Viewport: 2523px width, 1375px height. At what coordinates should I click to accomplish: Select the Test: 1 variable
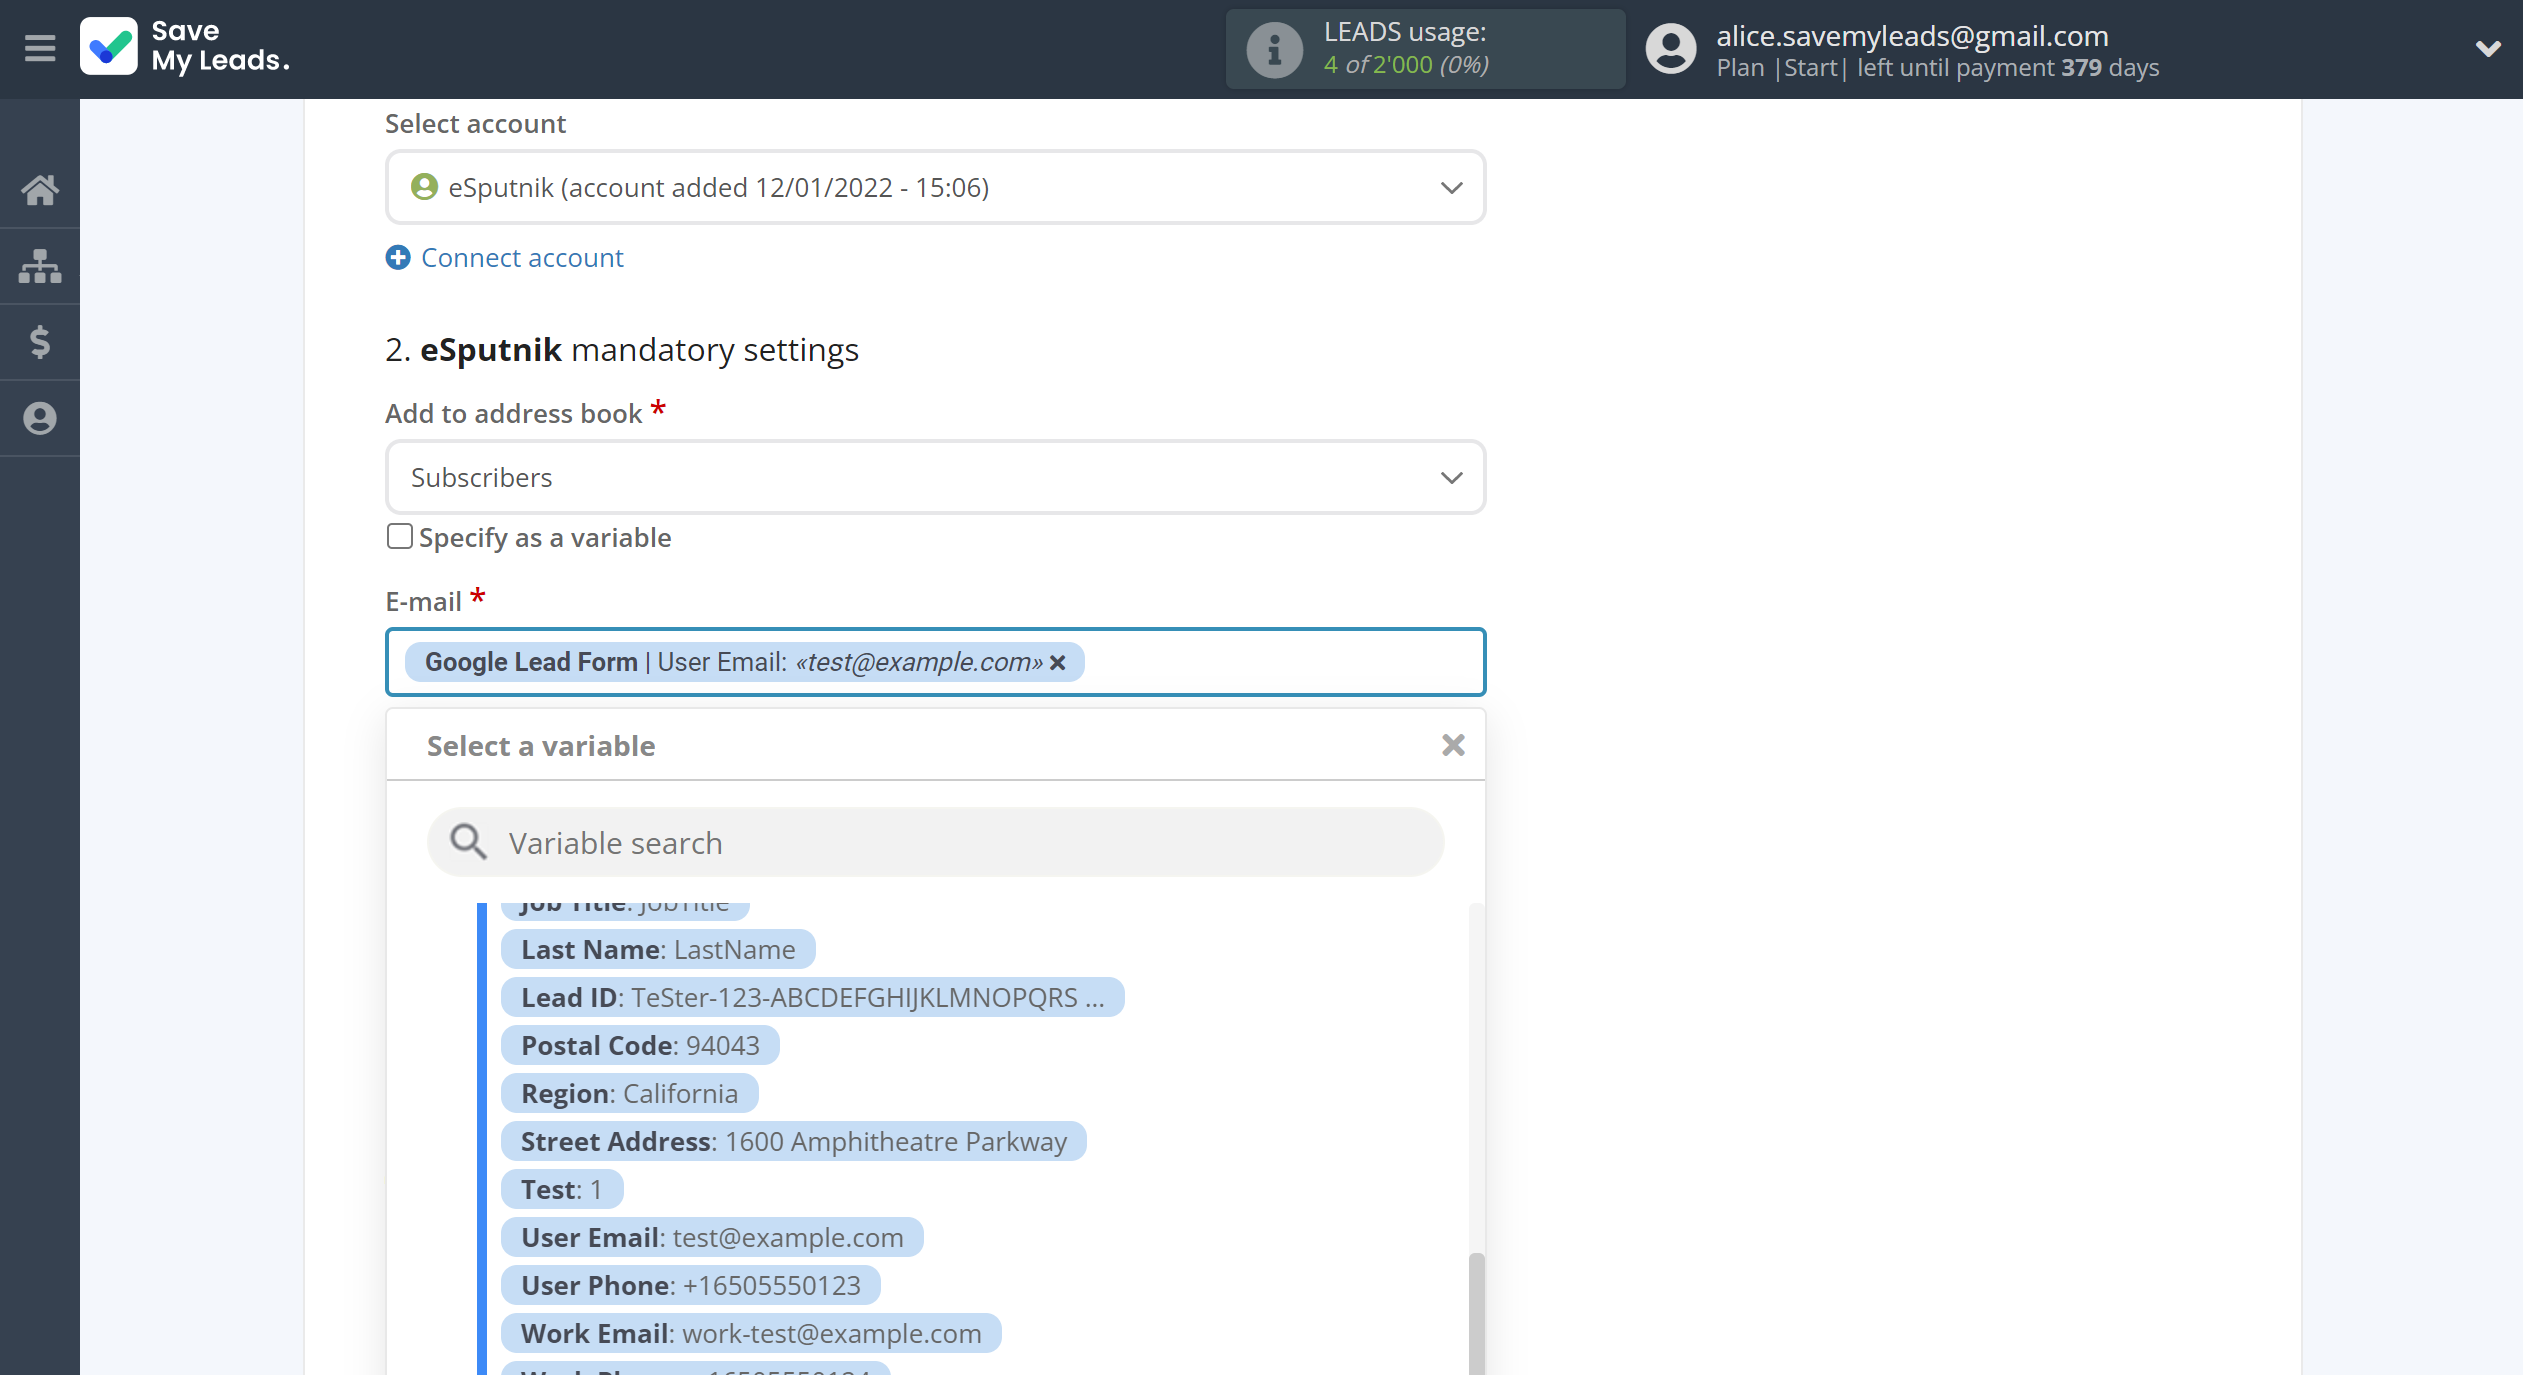(x=561, y=1189)
